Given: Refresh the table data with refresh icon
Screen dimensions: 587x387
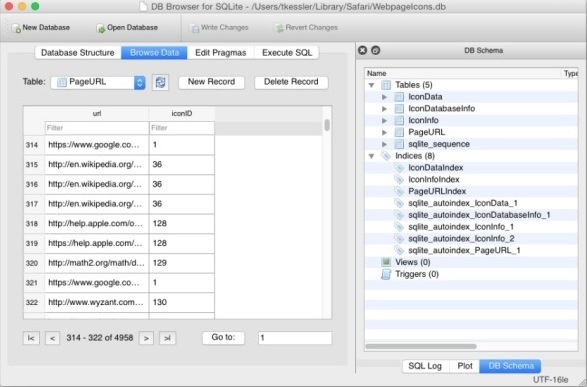Looking at the screenshot, I should tap(161, 82).
